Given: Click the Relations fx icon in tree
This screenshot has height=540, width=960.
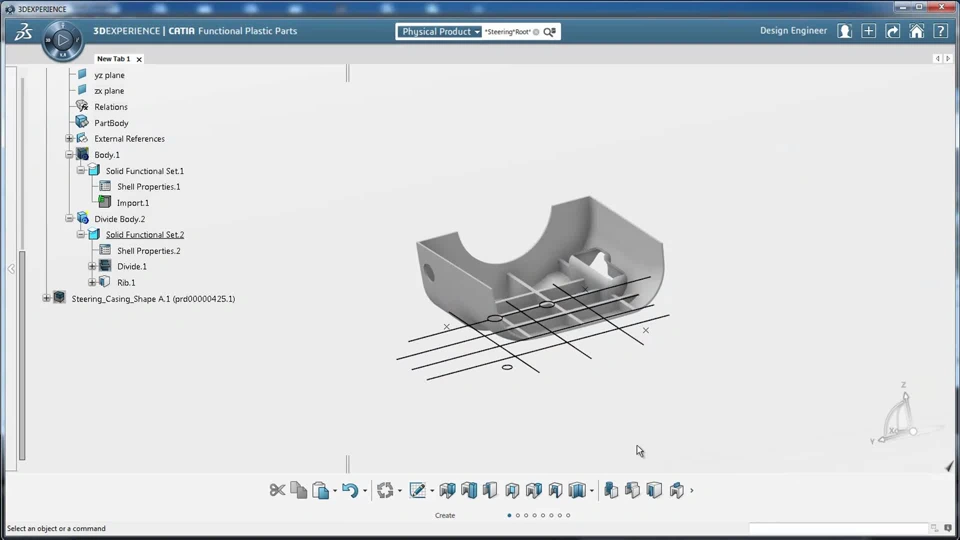Looking at the screenshot, I should click(x=82, y=107).
